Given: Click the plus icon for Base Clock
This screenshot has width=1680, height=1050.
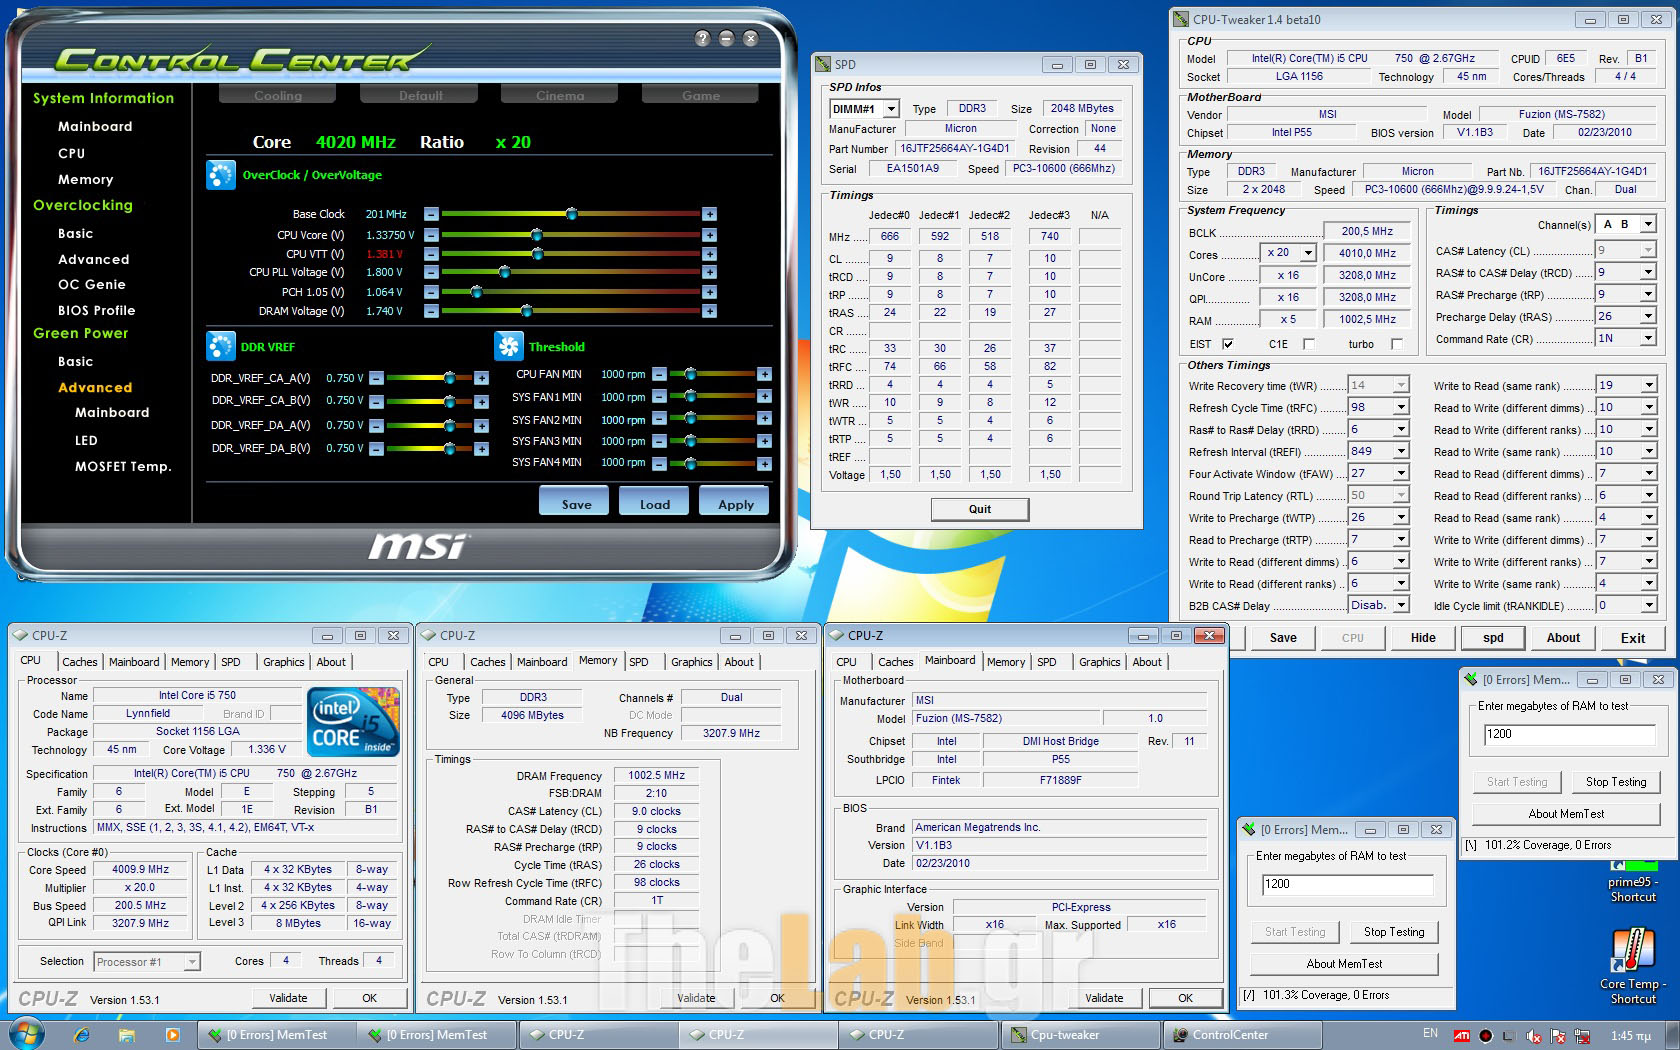Looking at the screenshot, I should 709,214.
